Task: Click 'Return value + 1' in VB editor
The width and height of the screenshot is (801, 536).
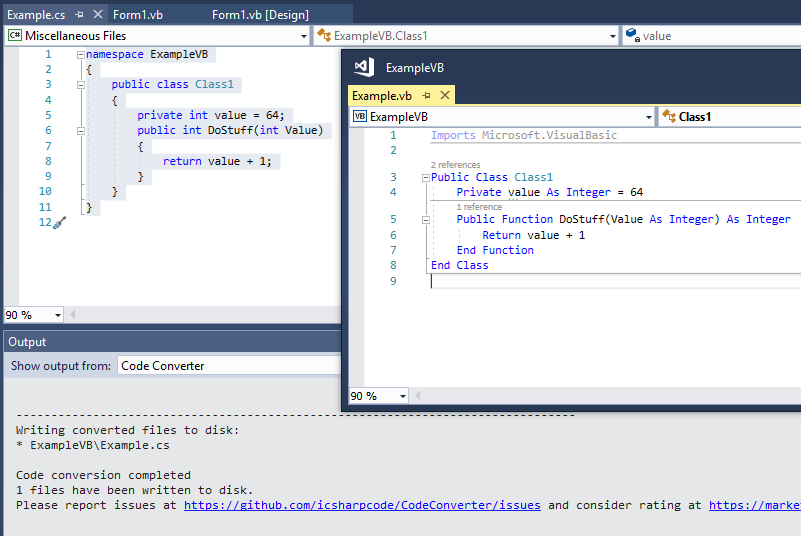Action: (533, 236)
